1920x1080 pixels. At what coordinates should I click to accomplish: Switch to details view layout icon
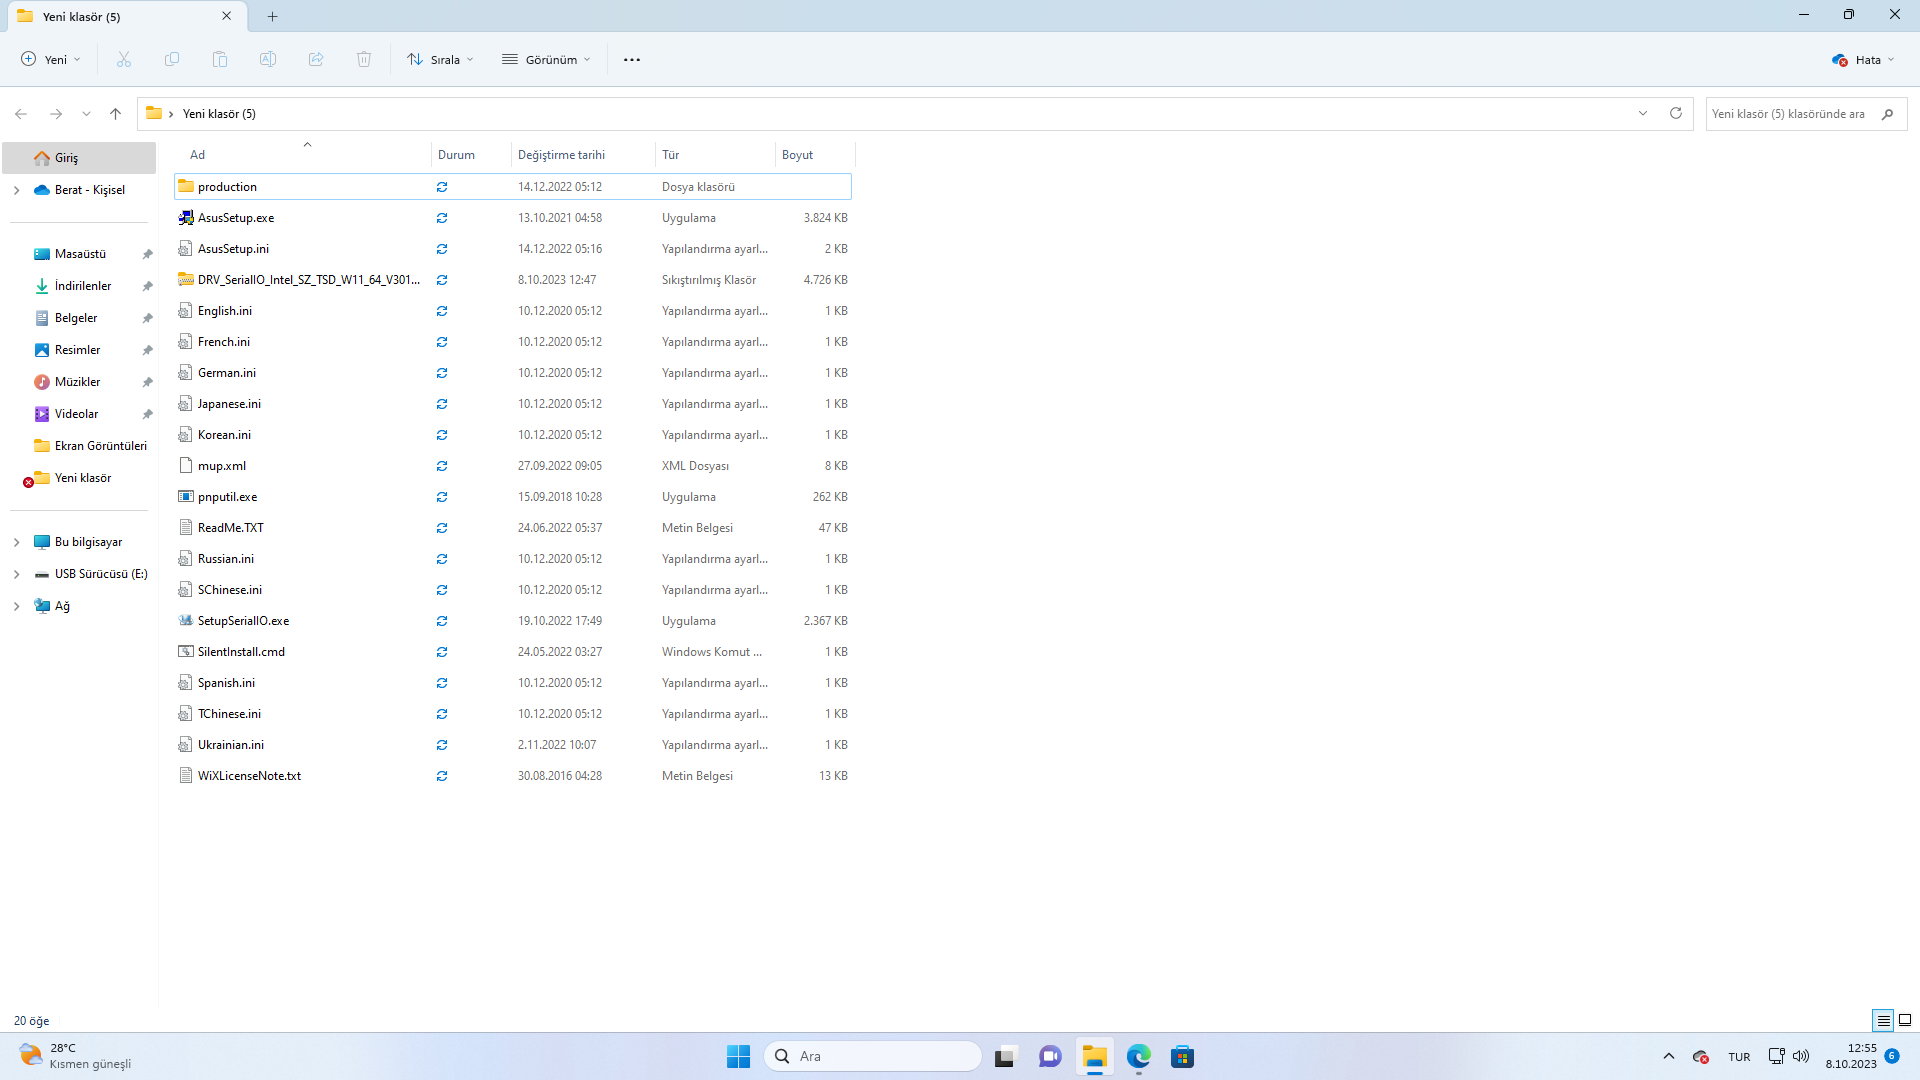pyautogui.click(x=1883, y=1020)
